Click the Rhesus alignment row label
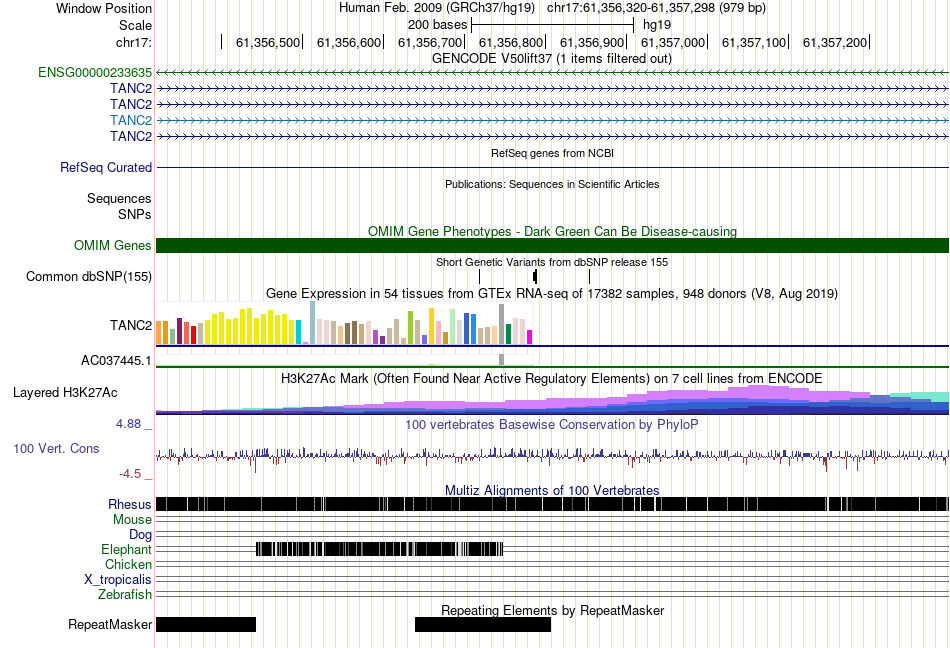Viewport: 950px width, 648px height. point(130,504)
